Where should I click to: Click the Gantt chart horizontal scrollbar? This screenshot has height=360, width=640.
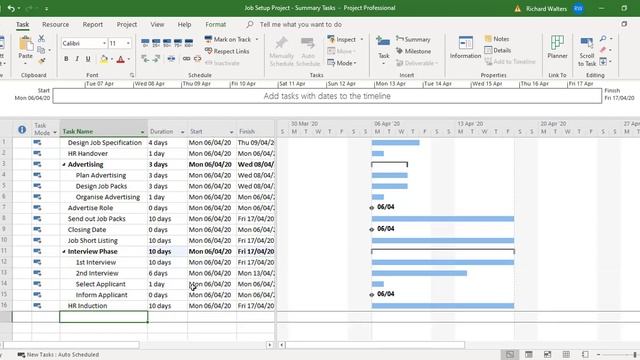point(375,345)
